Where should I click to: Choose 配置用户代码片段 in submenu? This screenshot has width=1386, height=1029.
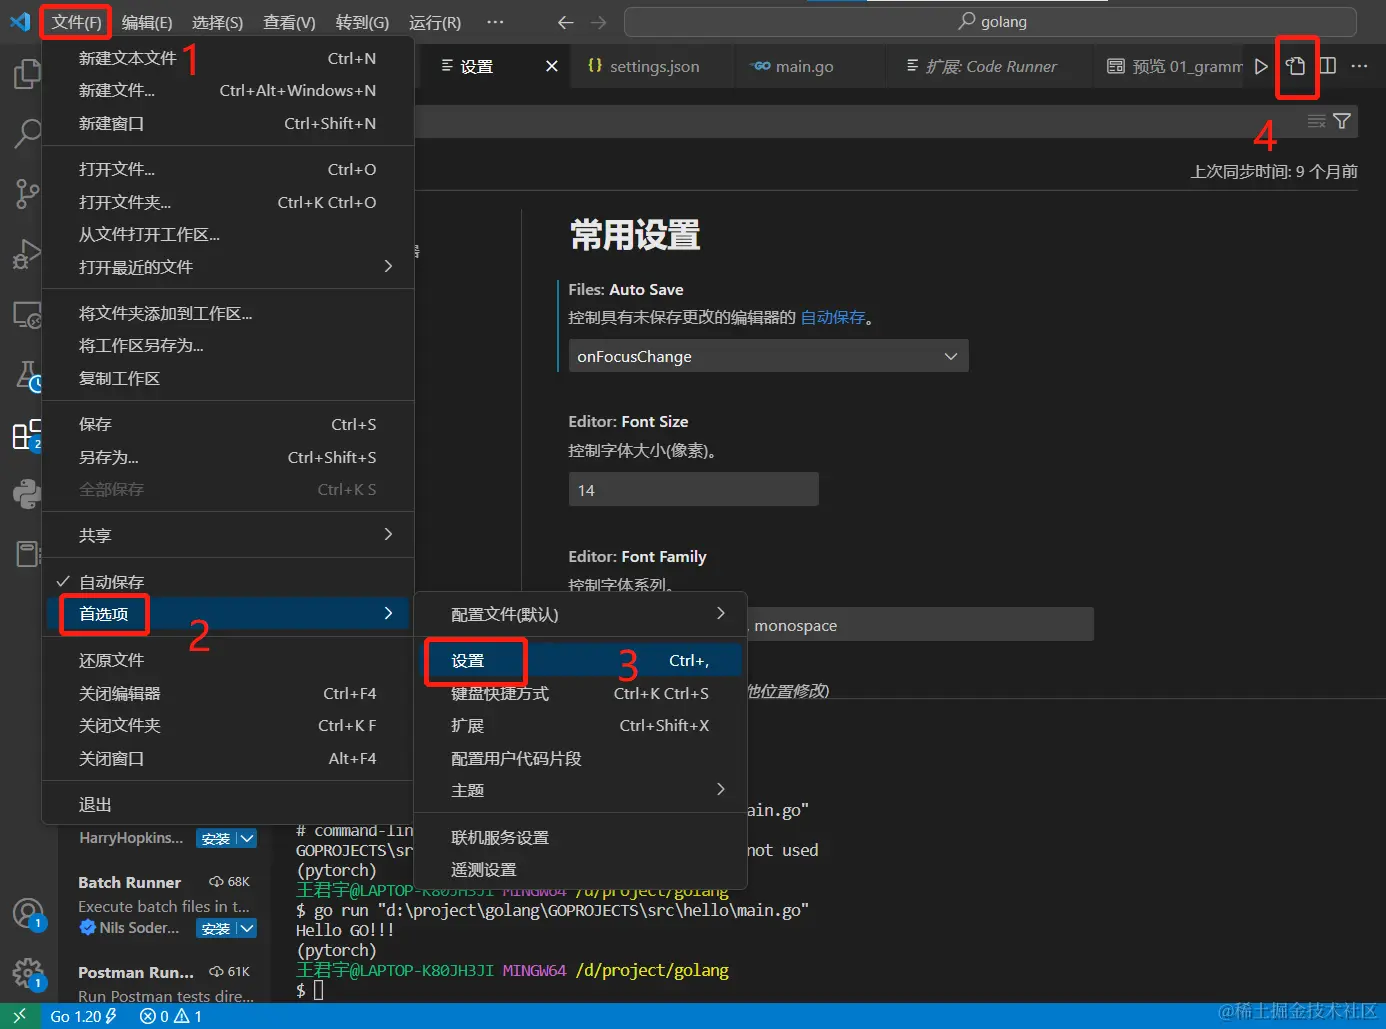580,758
